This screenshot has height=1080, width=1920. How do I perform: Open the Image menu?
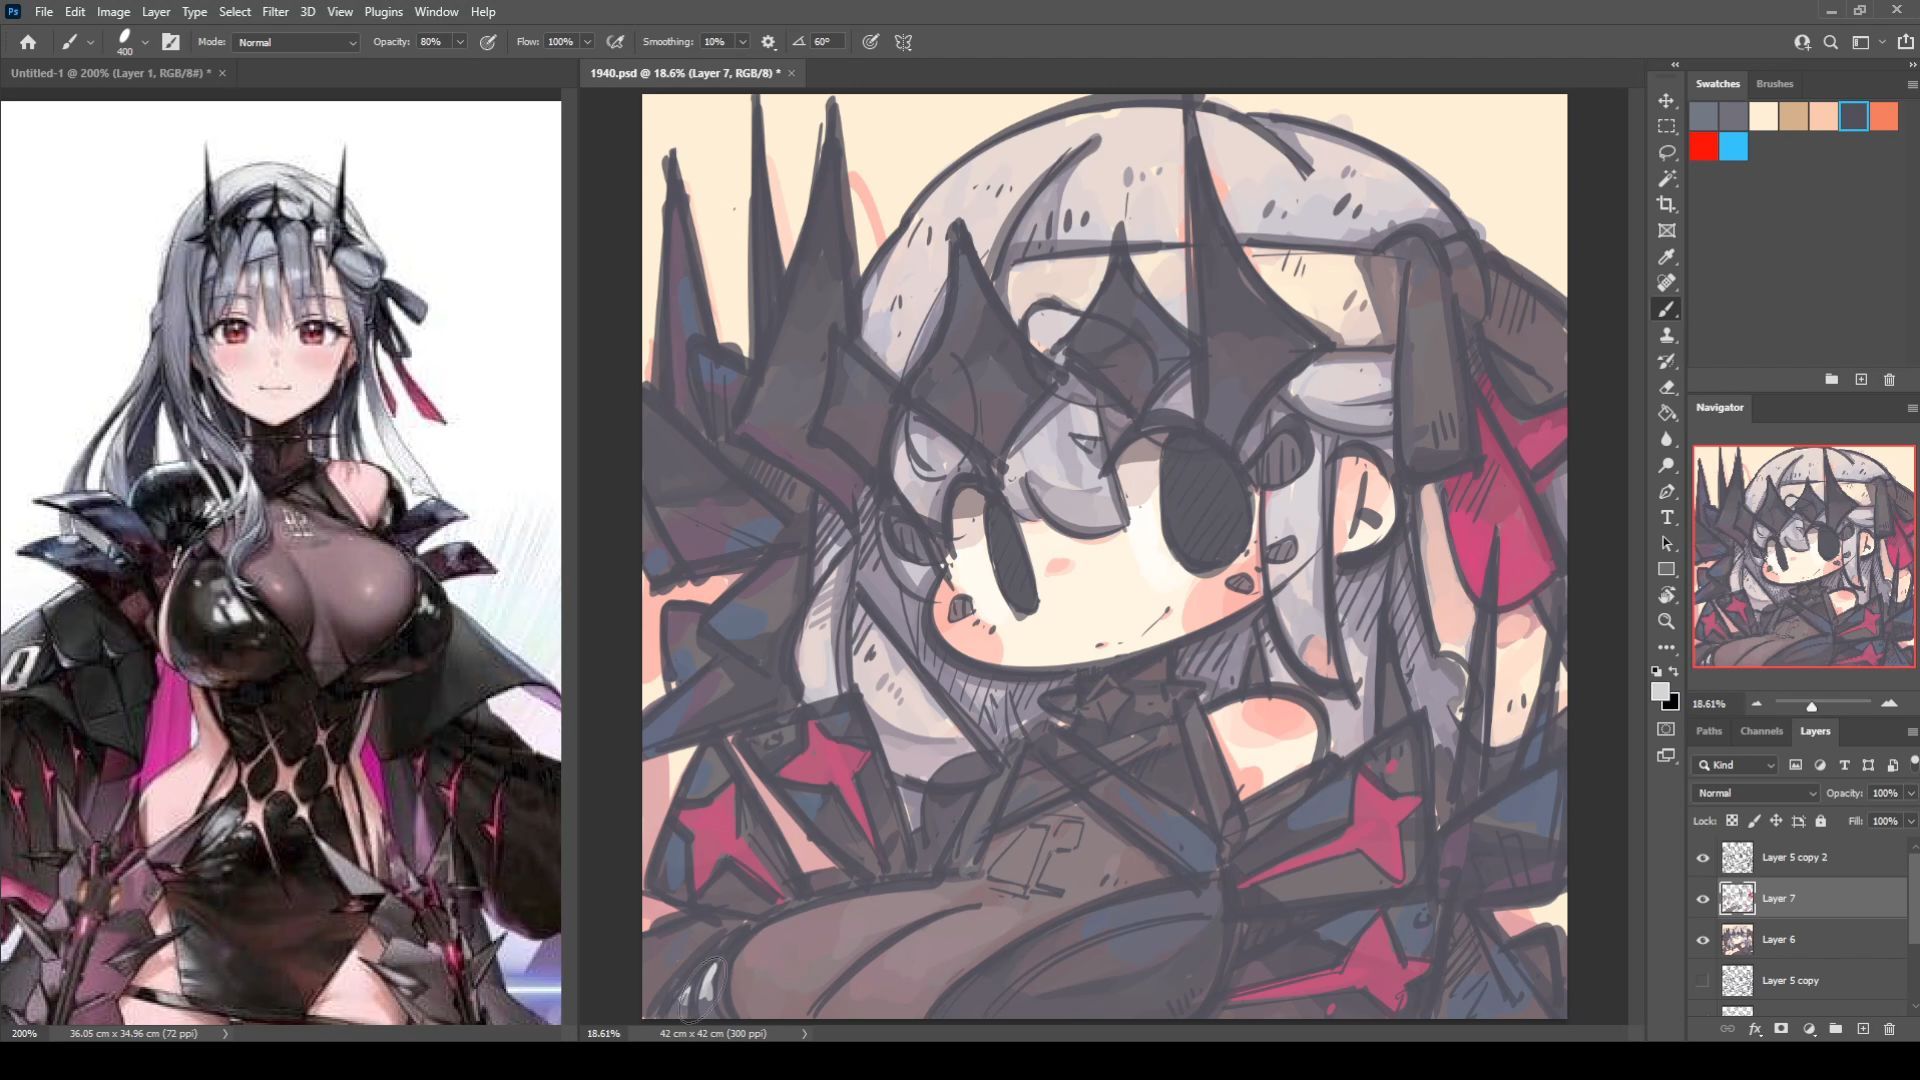point(113,12)
